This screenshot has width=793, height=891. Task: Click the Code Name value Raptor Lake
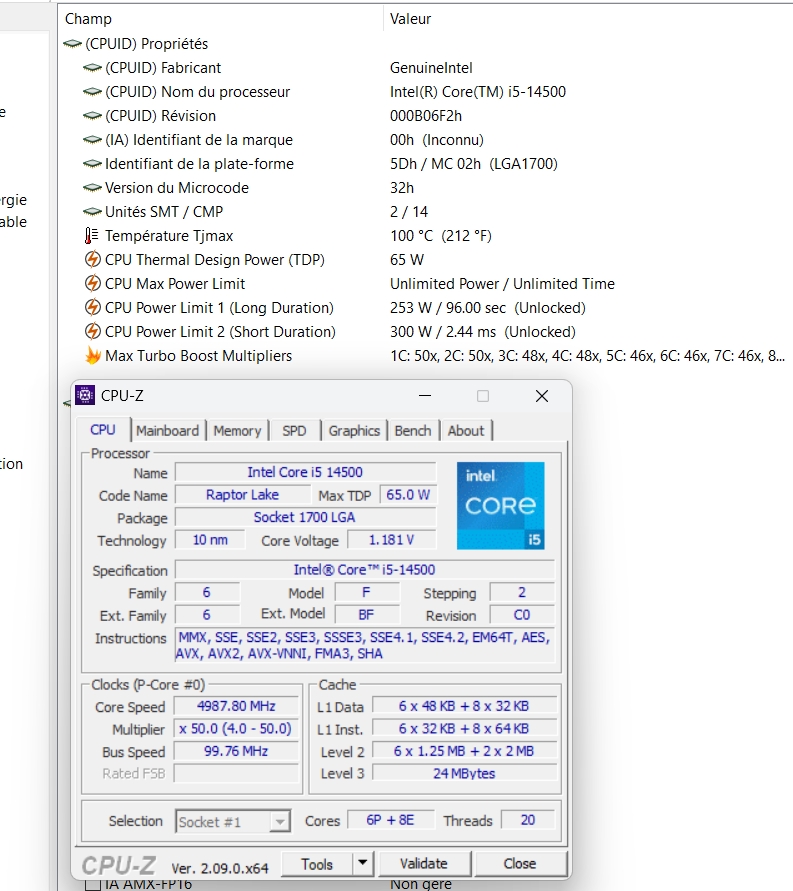pyautogui.click(x=243, y=494)
